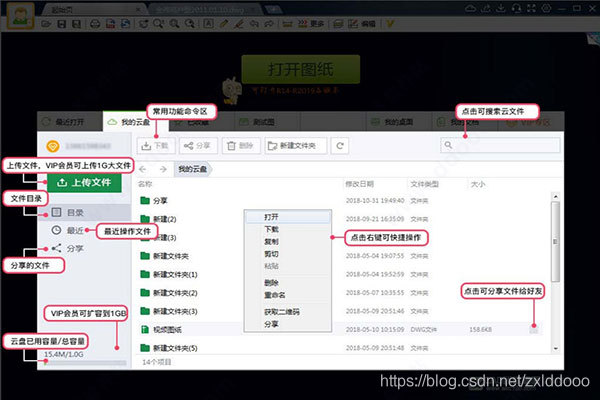Choose 下载 from the context menu
Image resolution: width=600 pixels, height=400 pixels.
287,229
